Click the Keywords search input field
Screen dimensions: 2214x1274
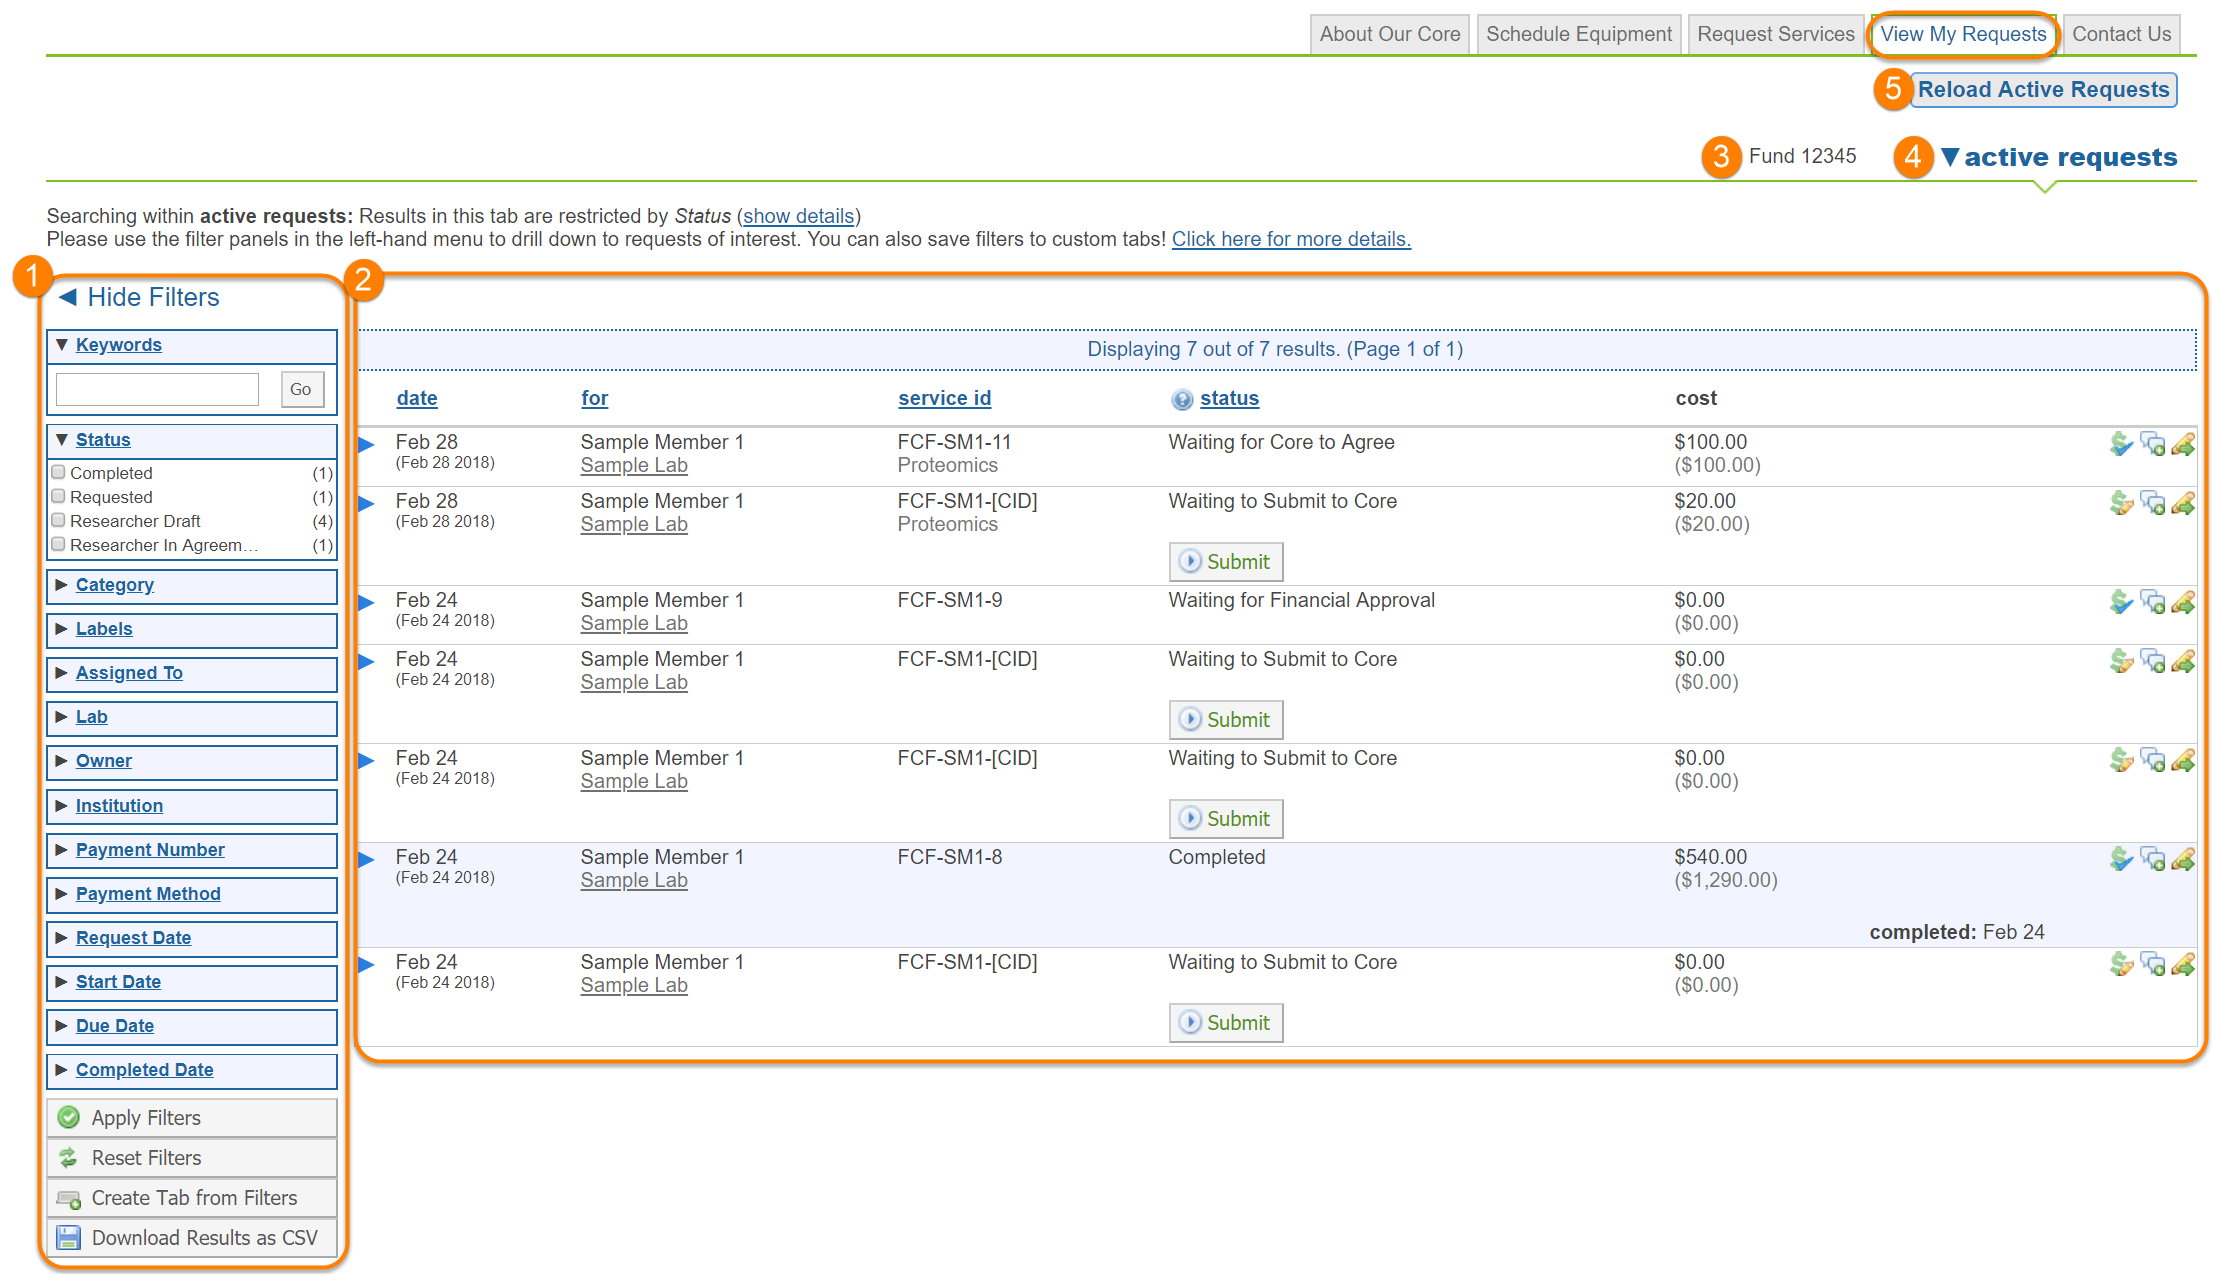157,389
